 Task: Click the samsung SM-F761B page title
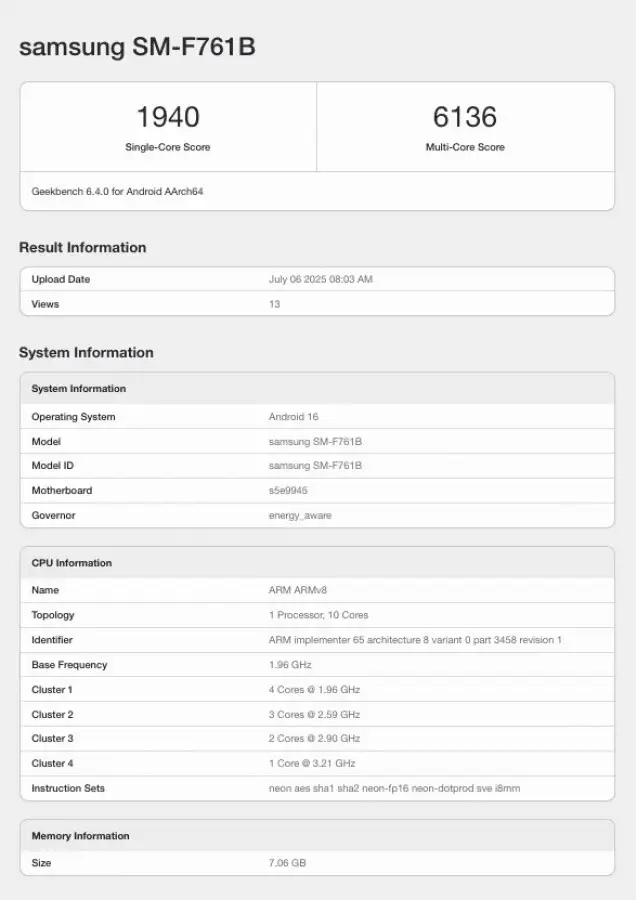137,46
